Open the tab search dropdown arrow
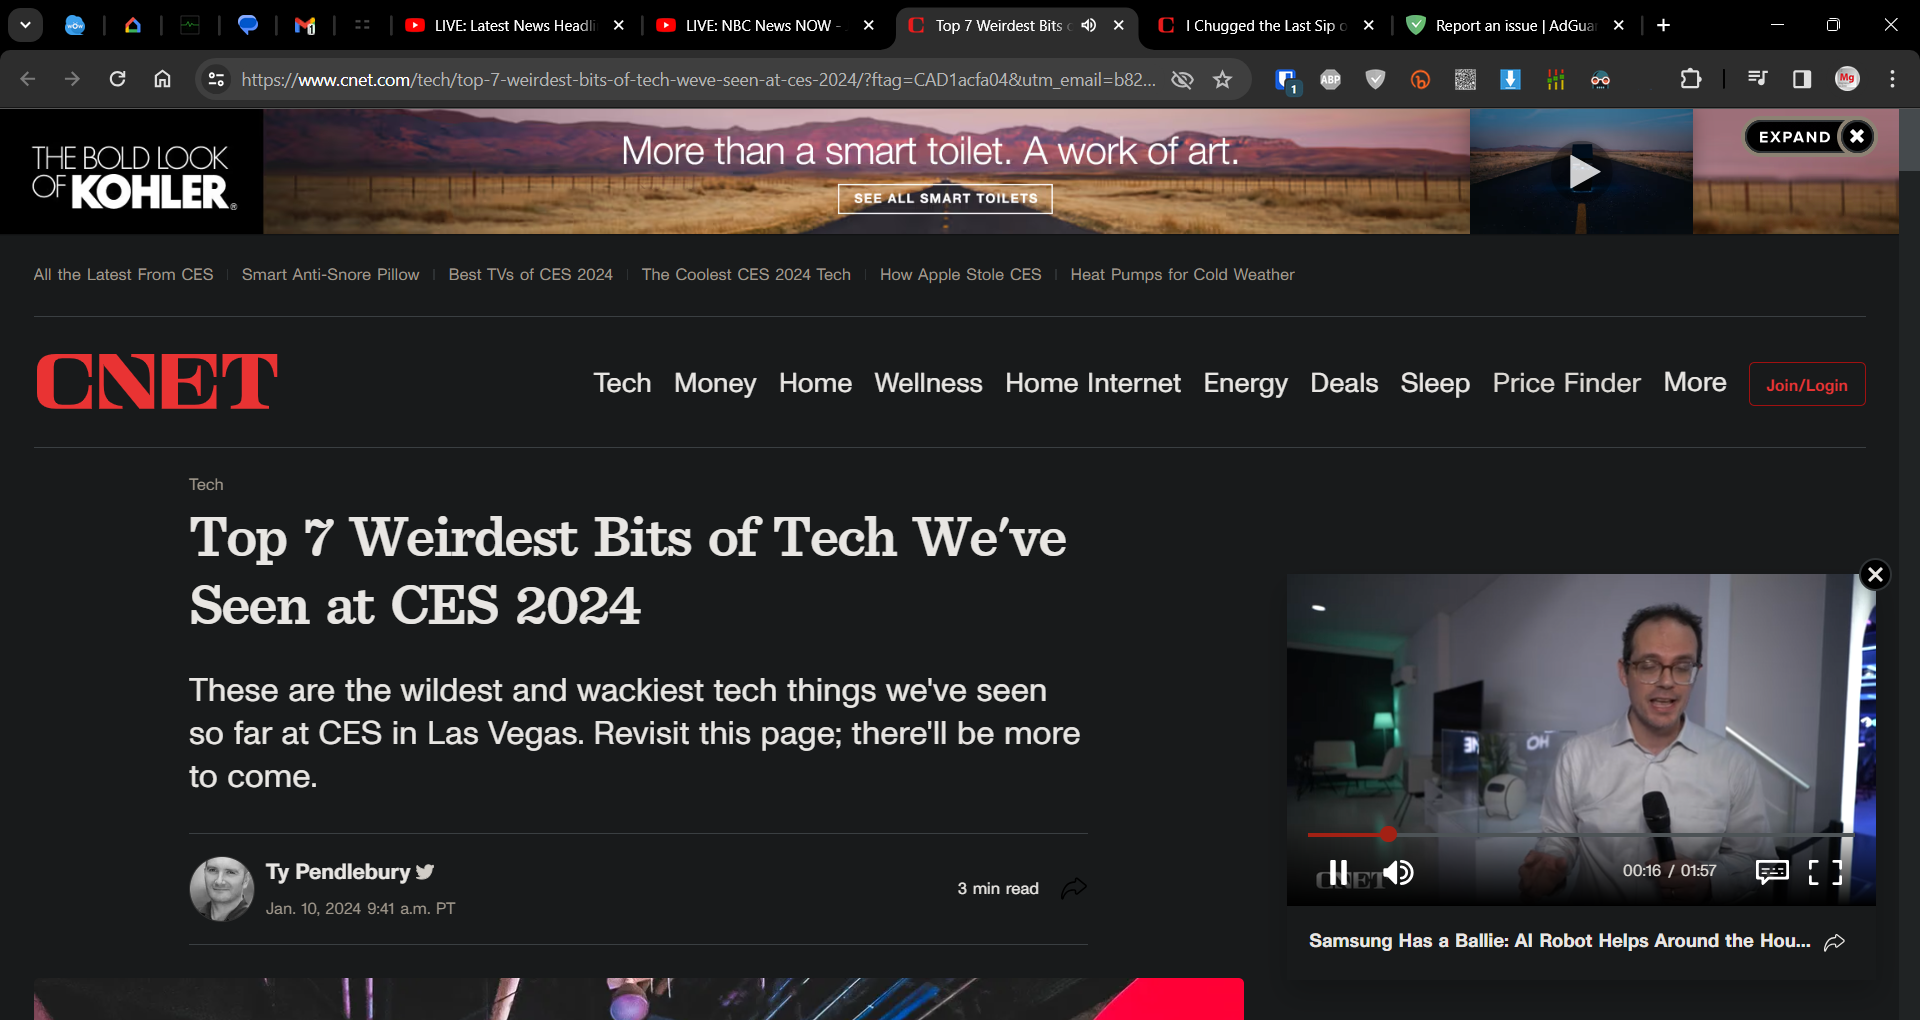The height and width of the screenshot is (1020, 1920). [25, 24]
